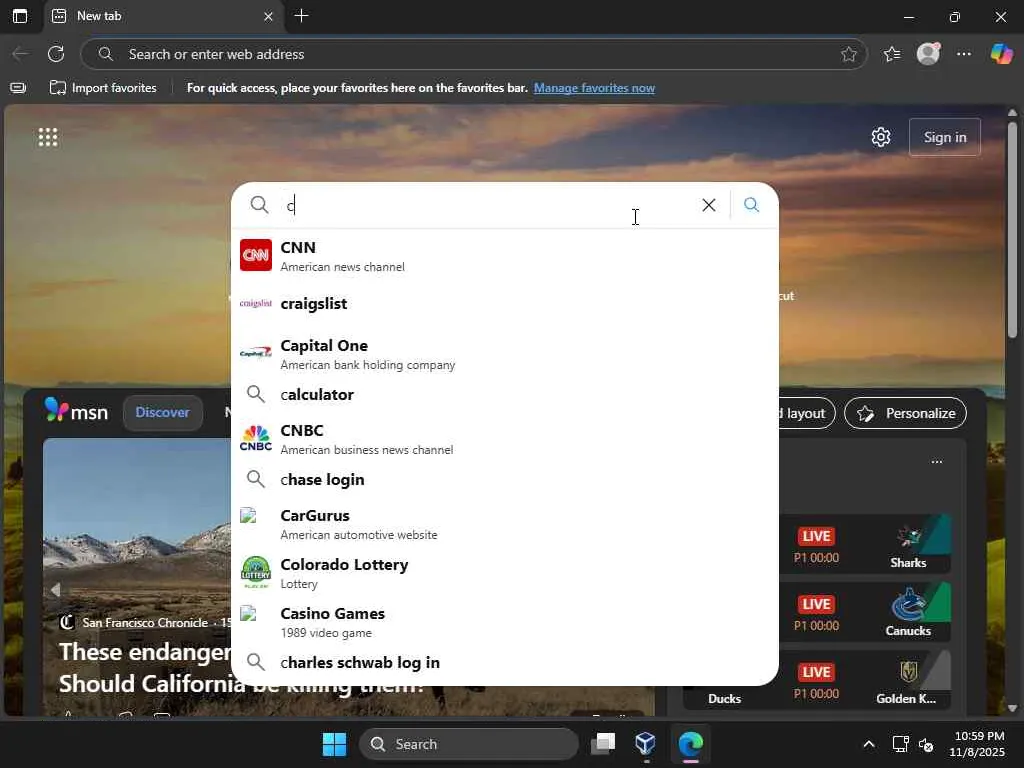Viewport: 1024px width, 768px height.
Task: Open Task View on the taskbar
Action: point(603,744)
